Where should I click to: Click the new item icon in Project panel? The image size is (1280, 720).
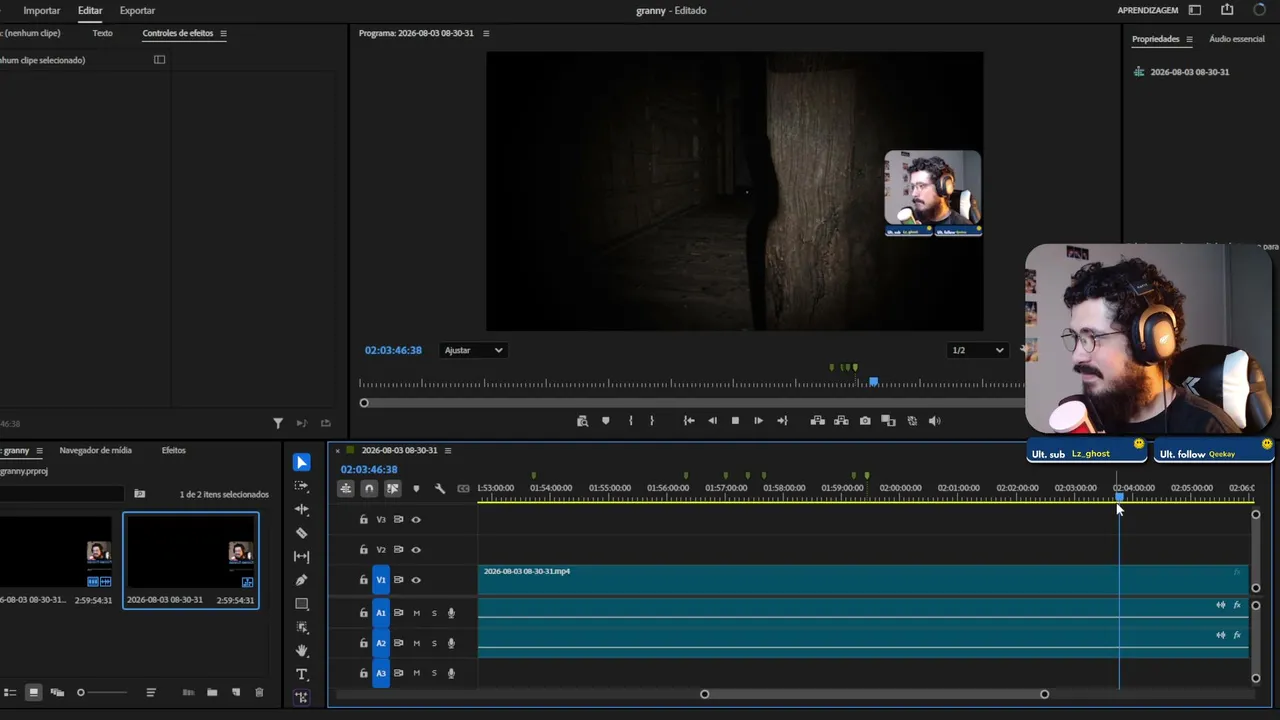tap(236, 692)
